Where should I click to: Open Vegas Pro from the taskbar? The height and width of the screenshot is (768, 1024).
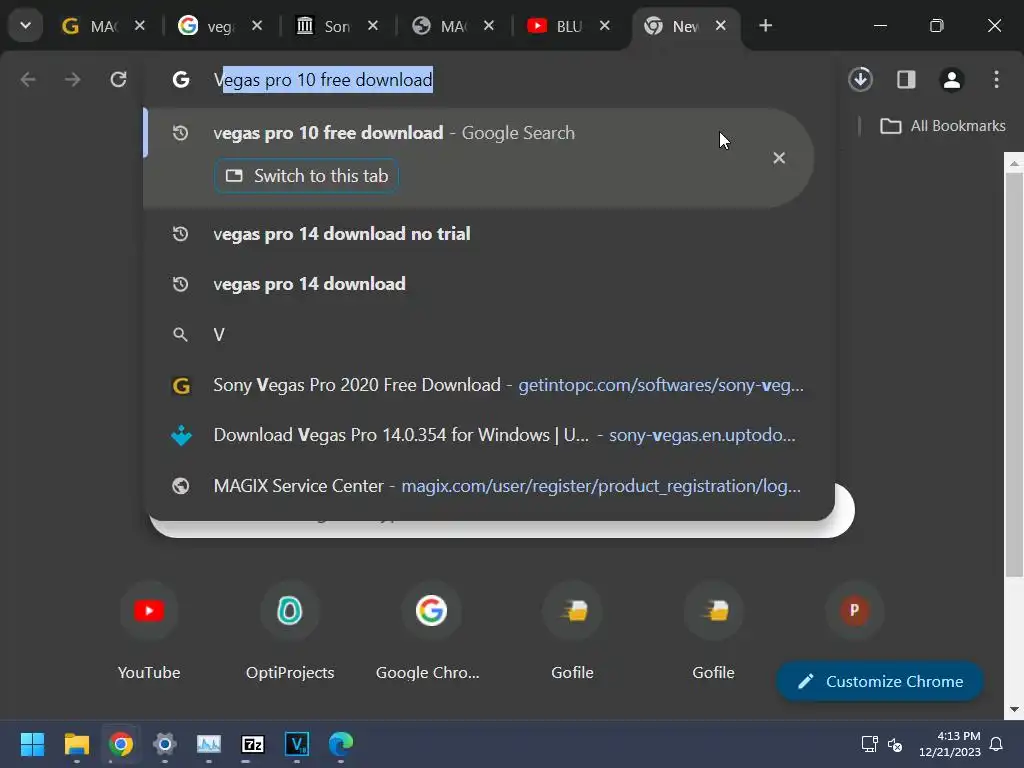point(297,744)
